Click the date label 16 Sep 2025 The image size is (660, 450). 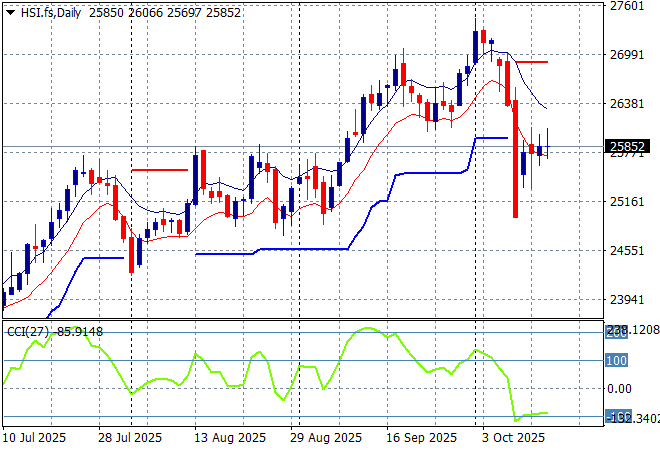point(422,438)
